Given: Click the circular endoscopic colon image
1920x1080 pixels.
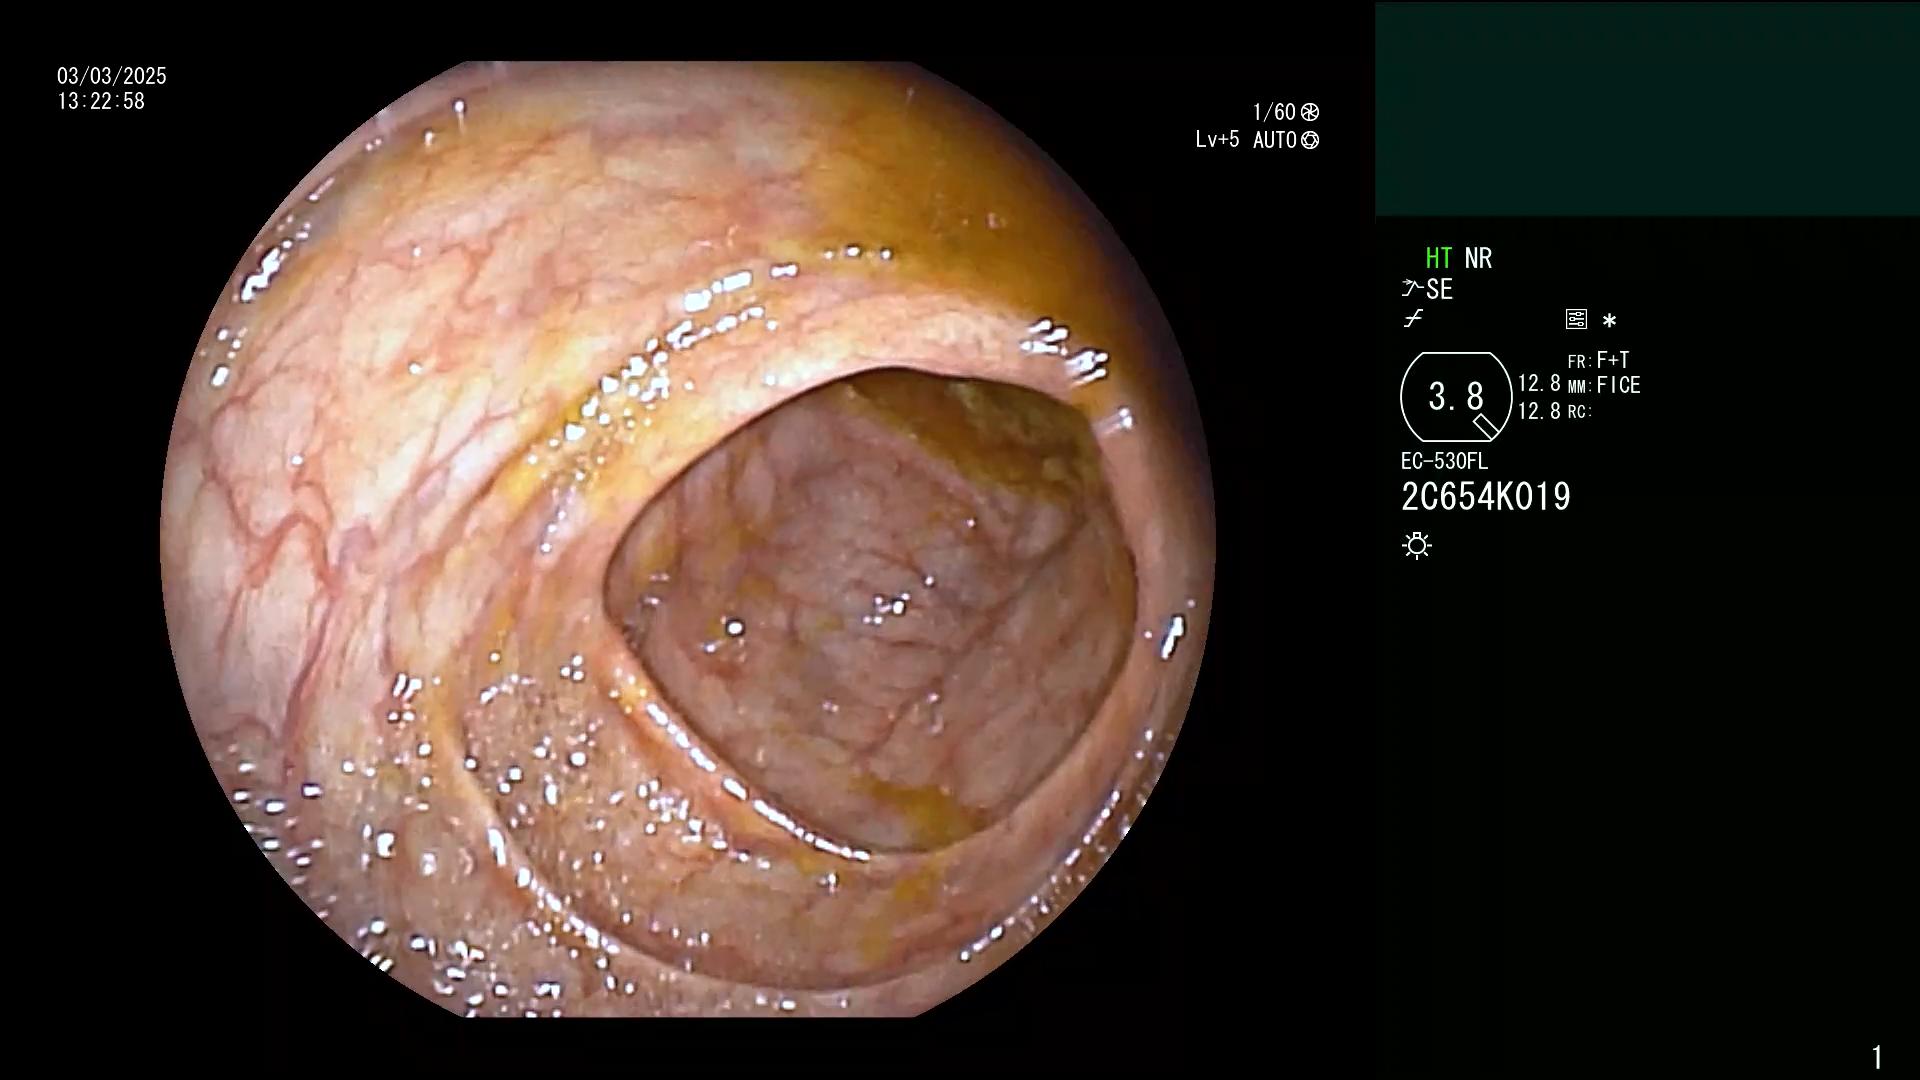Looking at the screenshot, I should coord(688,539).
